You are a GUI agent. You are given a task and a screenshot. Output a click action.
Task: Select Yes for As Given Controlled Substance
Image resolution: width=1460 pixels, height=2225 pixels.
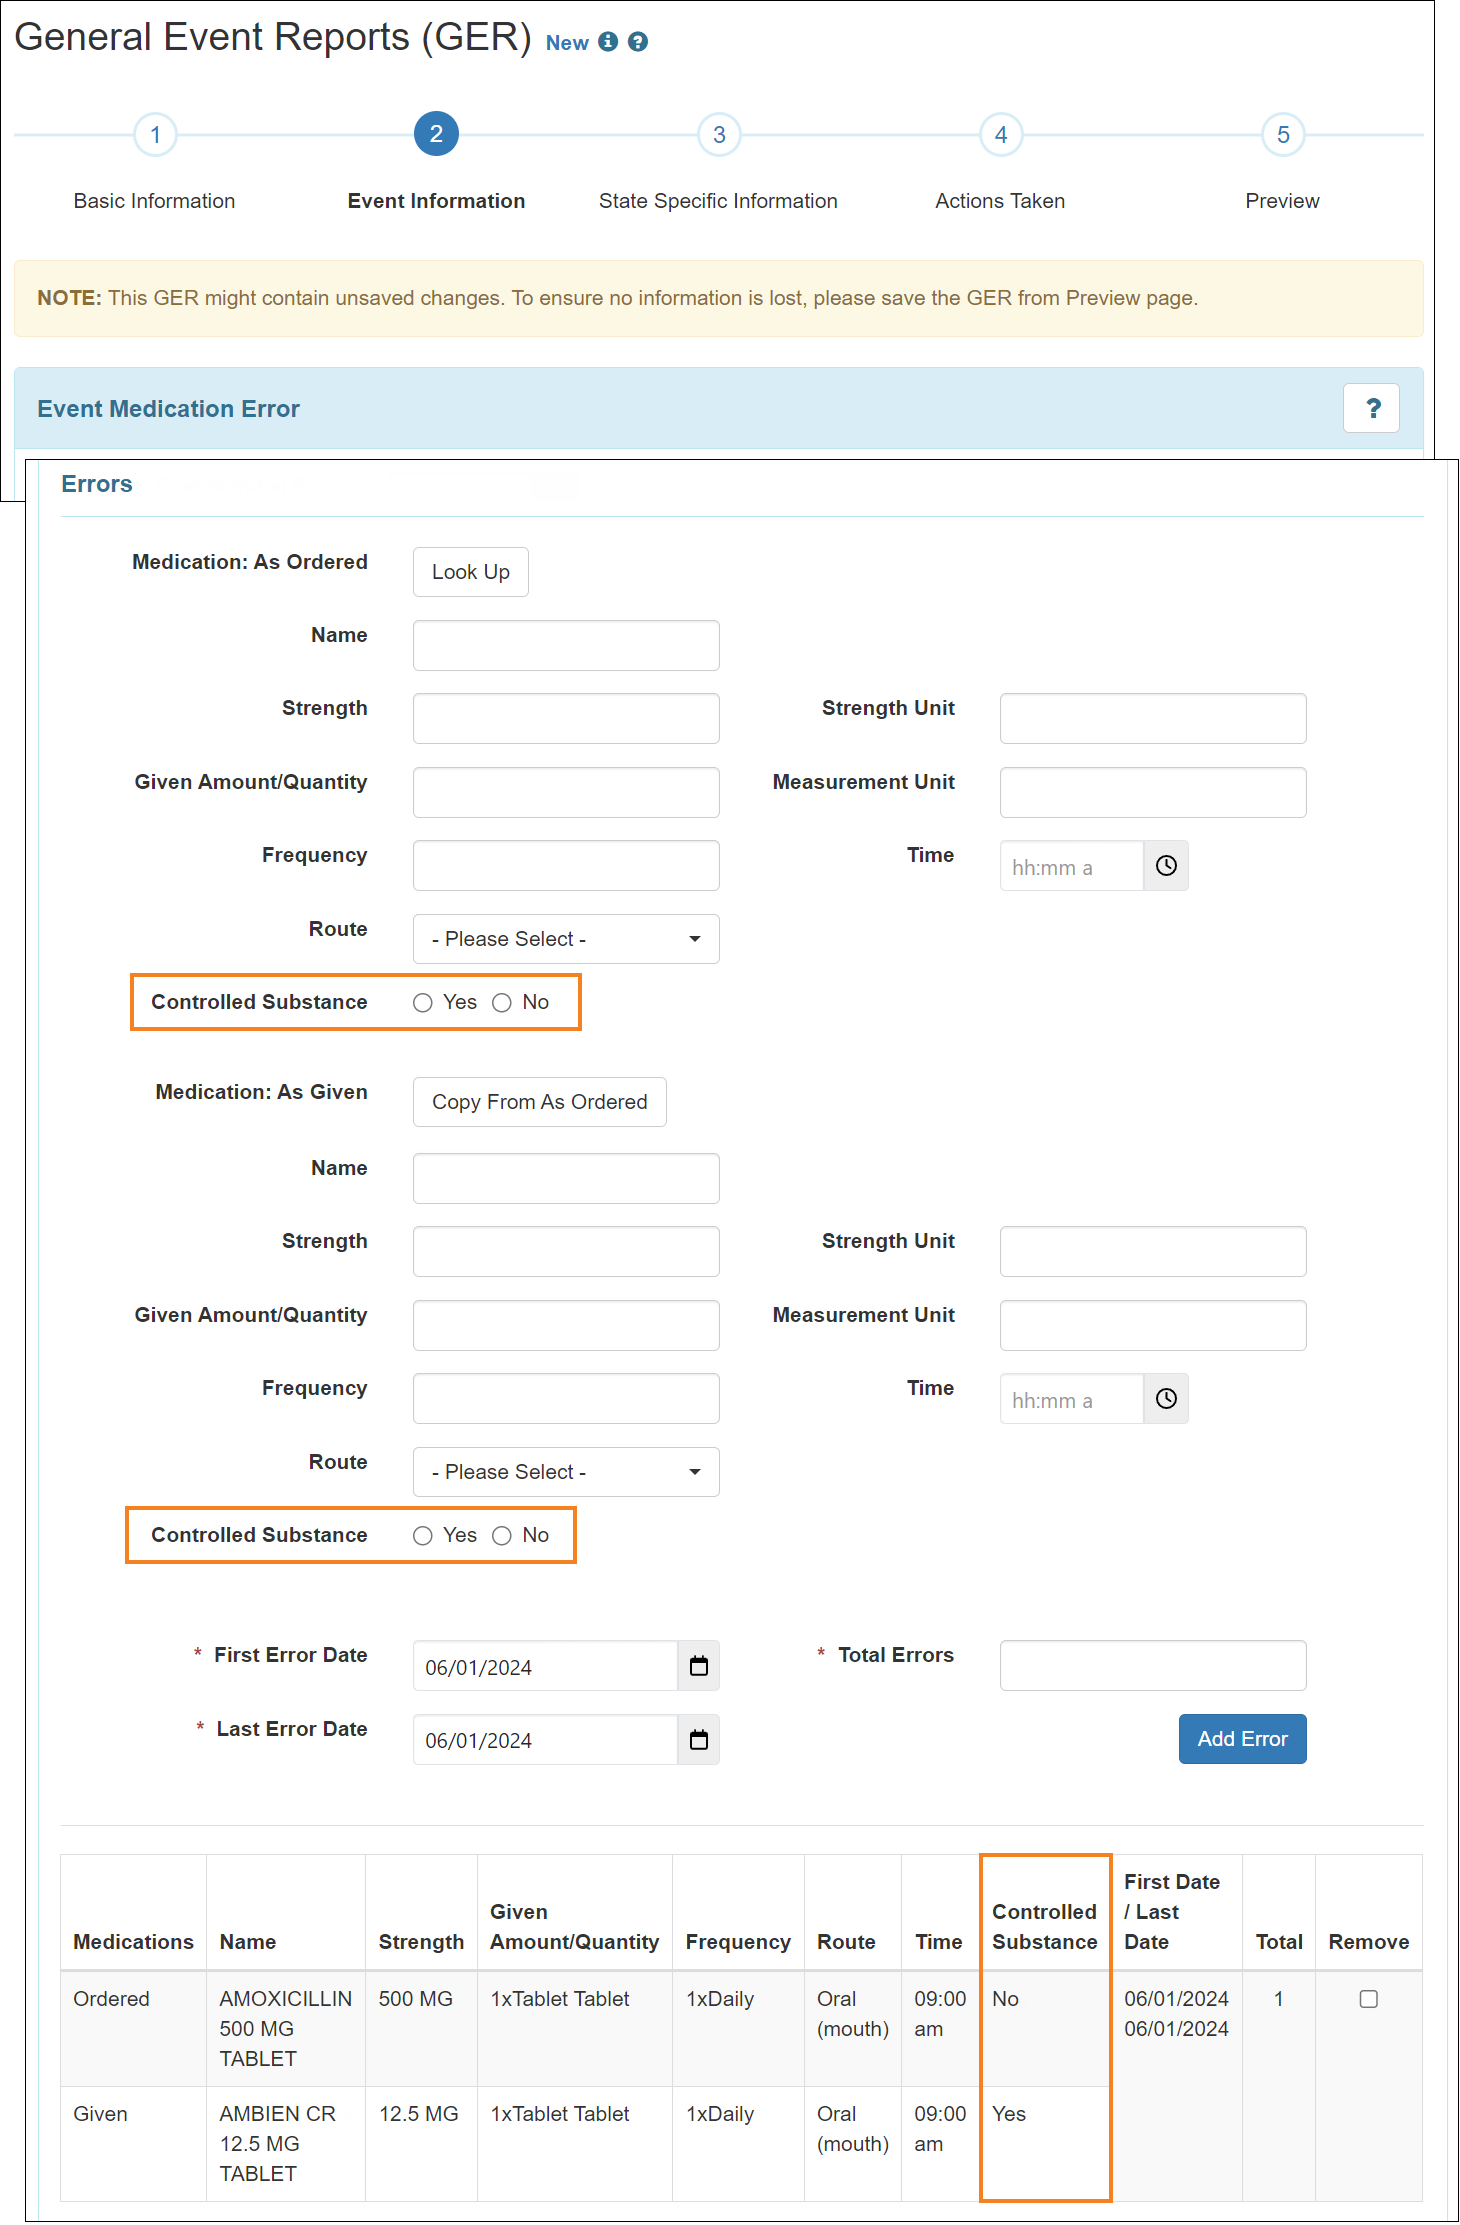[423, 1536]
